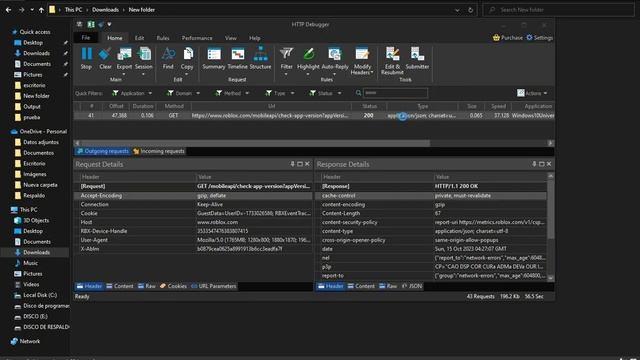Open Request Details Content tab
Viewport: 640px width, 360px height.
[120, 286]
